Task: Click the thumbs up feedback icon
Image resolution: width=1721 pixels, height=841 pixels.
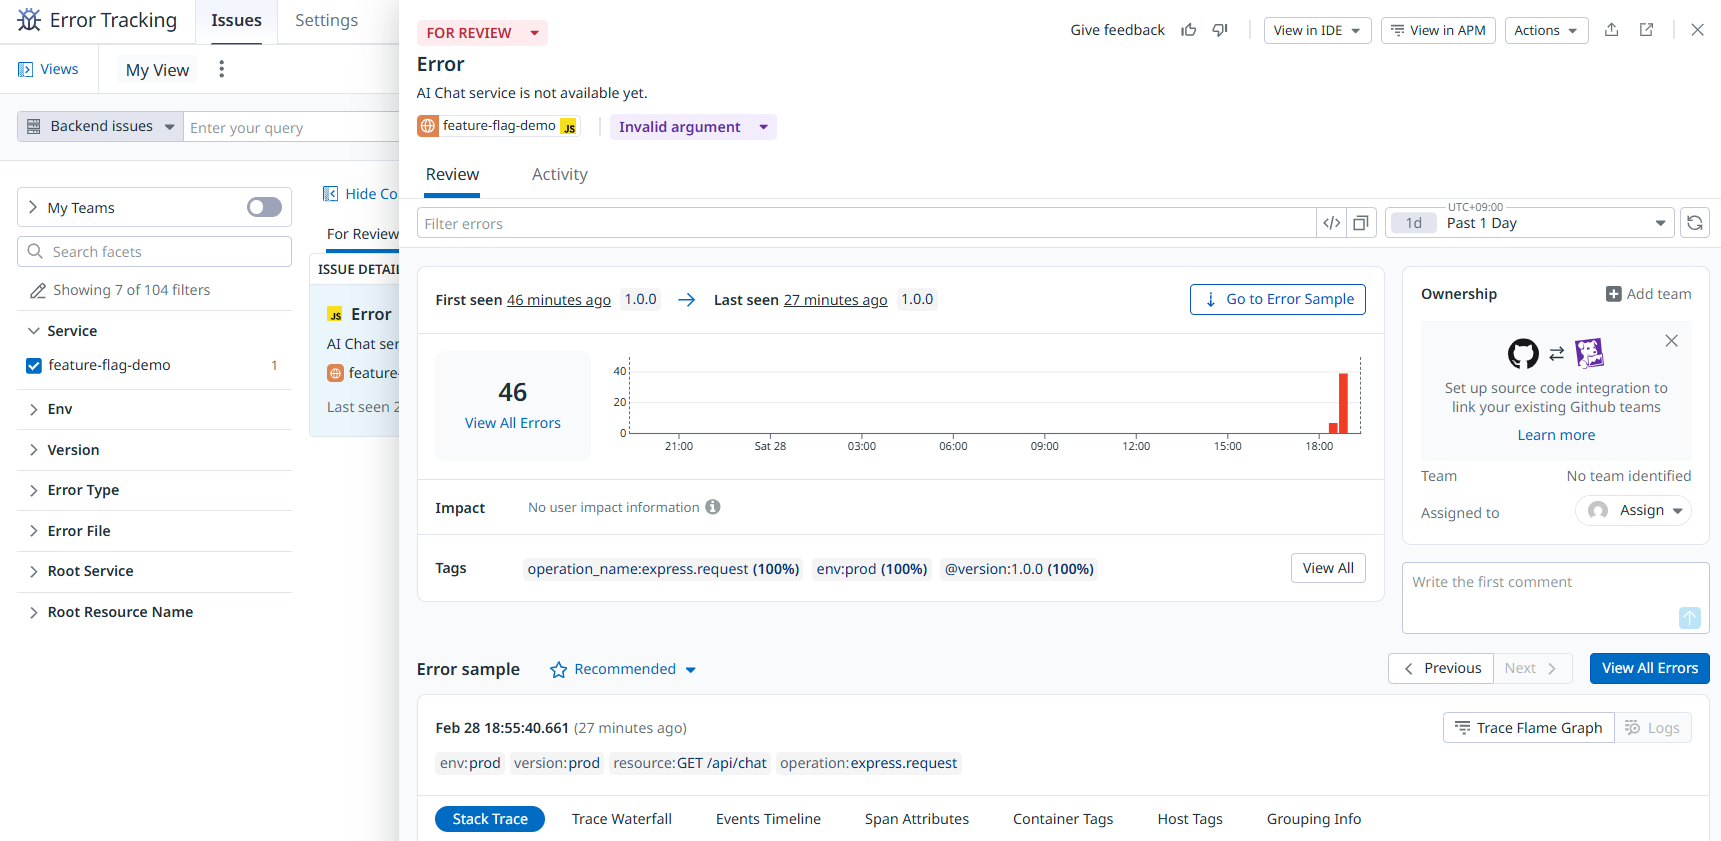Action: [1188, 30]
